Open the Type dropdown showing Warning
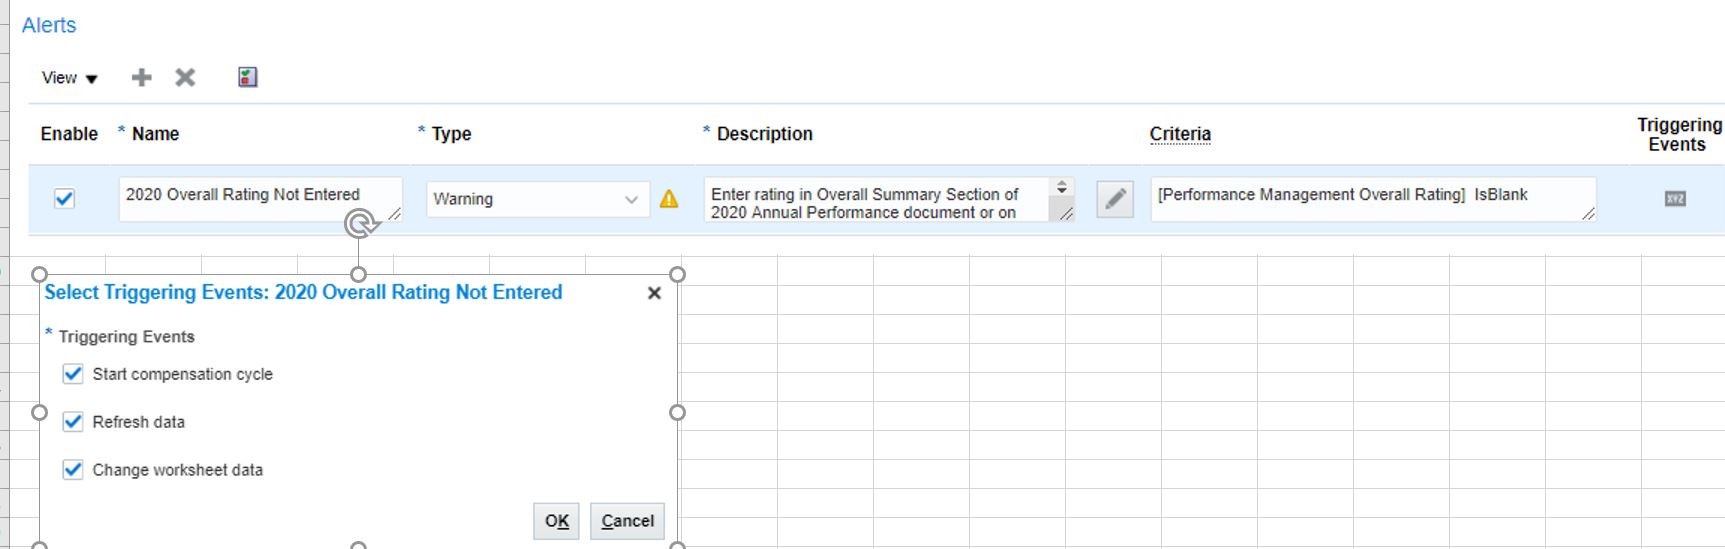 tap(537, 199)
